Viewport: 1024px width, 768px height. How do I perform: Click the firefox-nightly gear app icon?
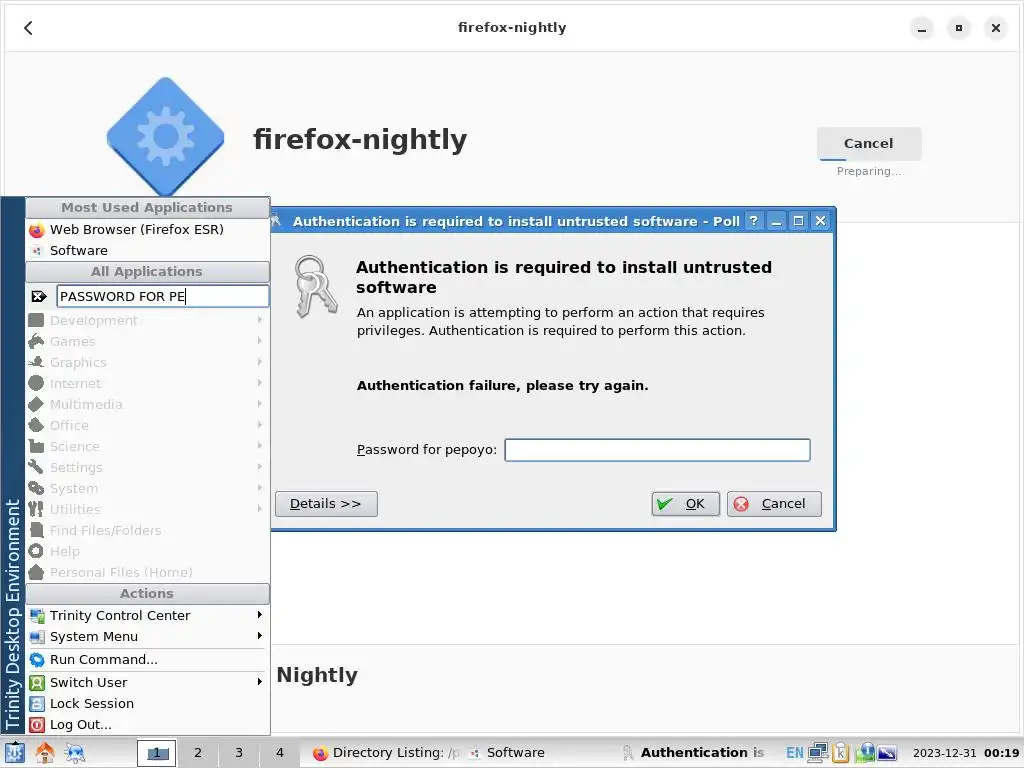pos(165,136)
